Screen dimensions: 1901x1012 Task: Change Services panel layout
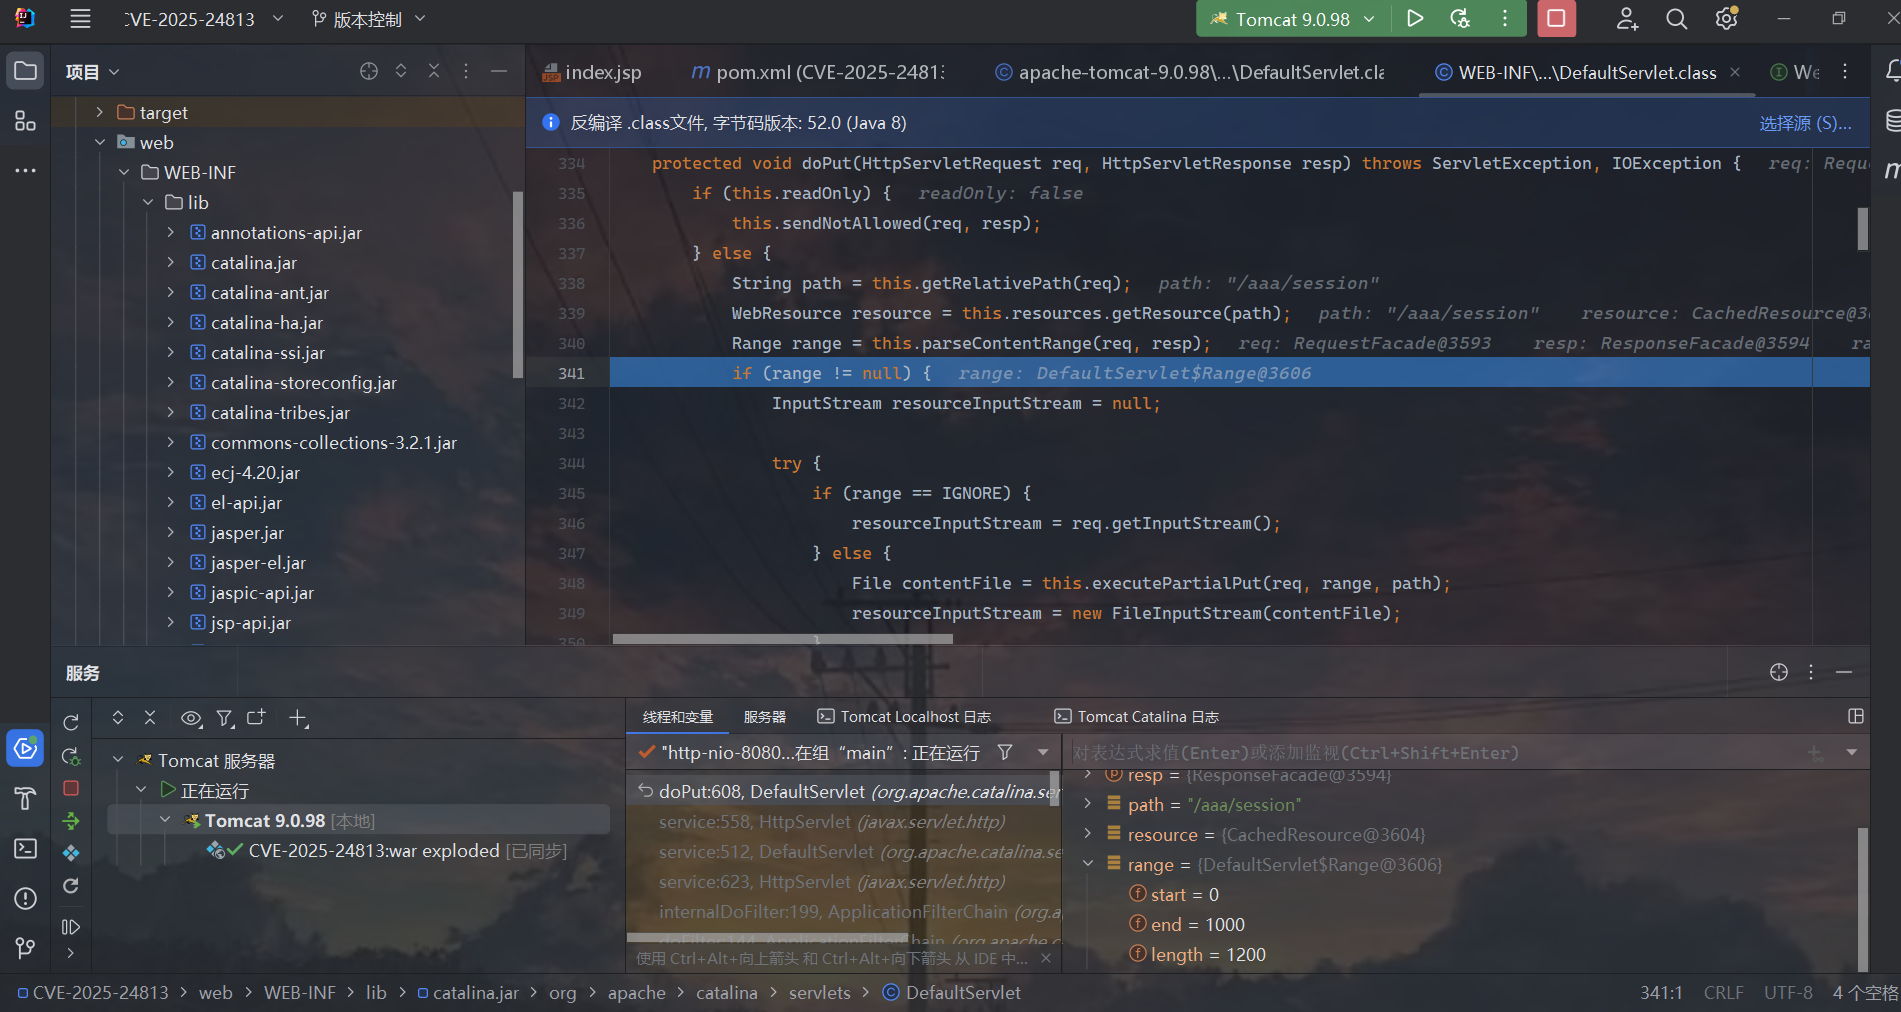1856,716
